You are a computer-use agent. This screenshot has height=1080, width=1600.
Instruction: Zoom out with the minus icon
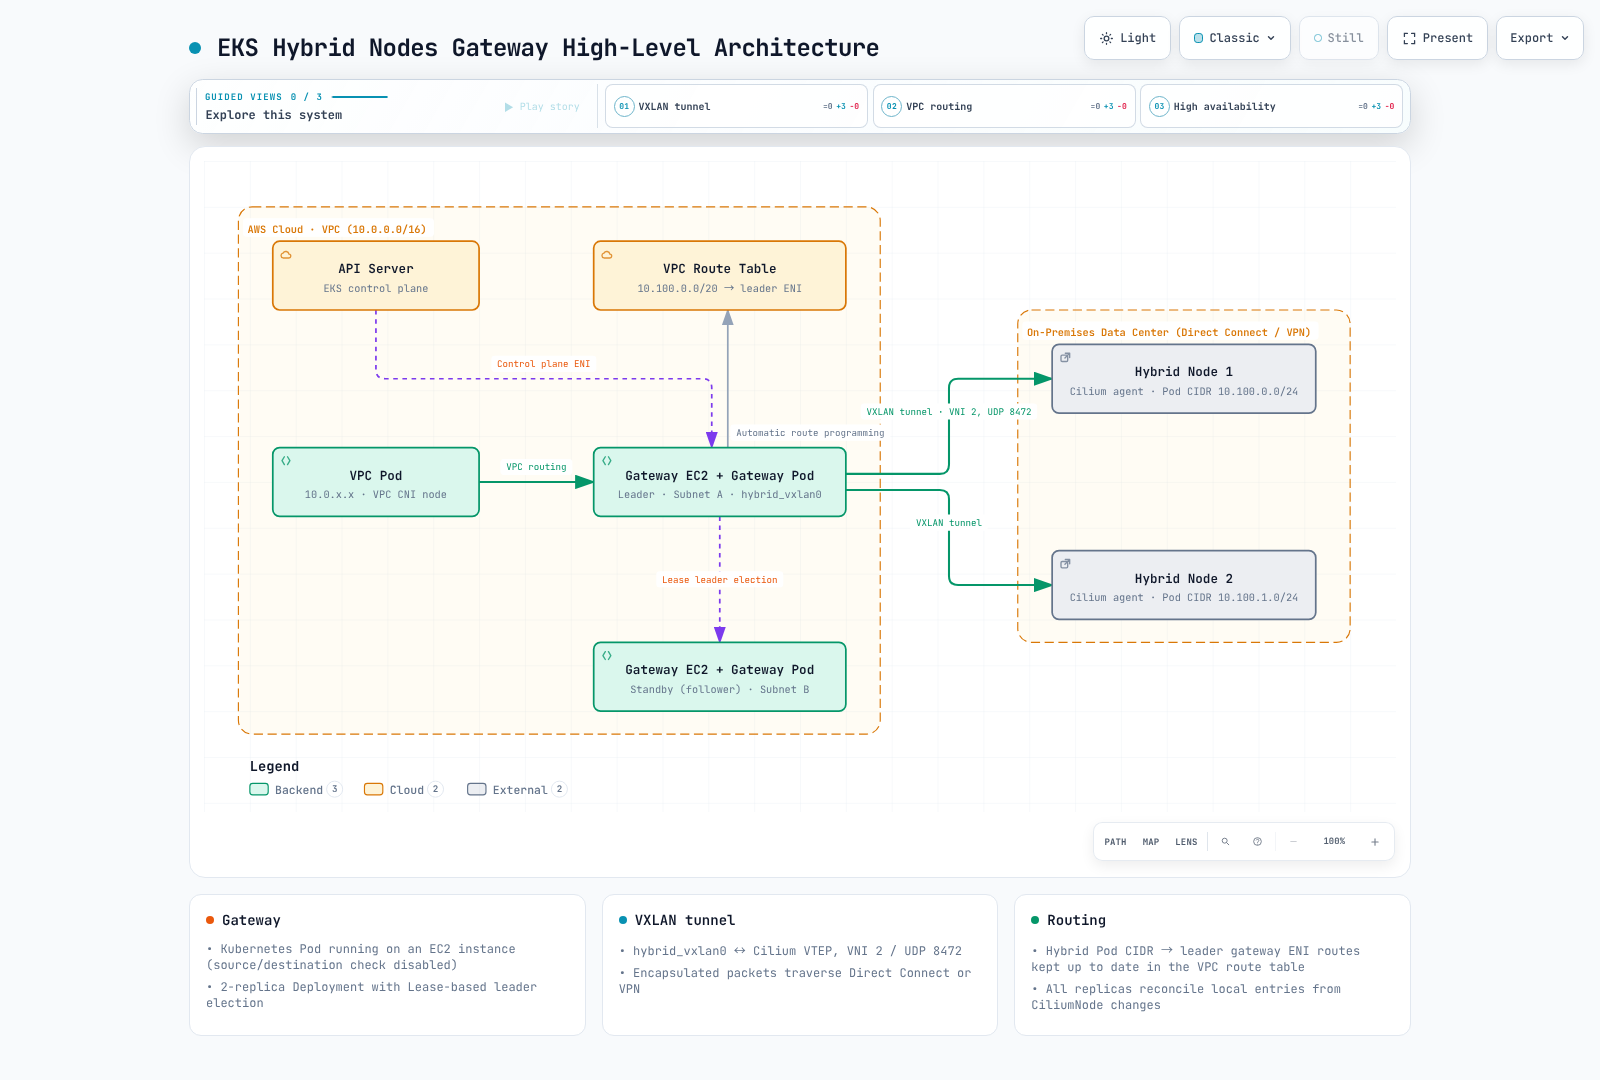pyautogui.click(x=1293, y=842)
